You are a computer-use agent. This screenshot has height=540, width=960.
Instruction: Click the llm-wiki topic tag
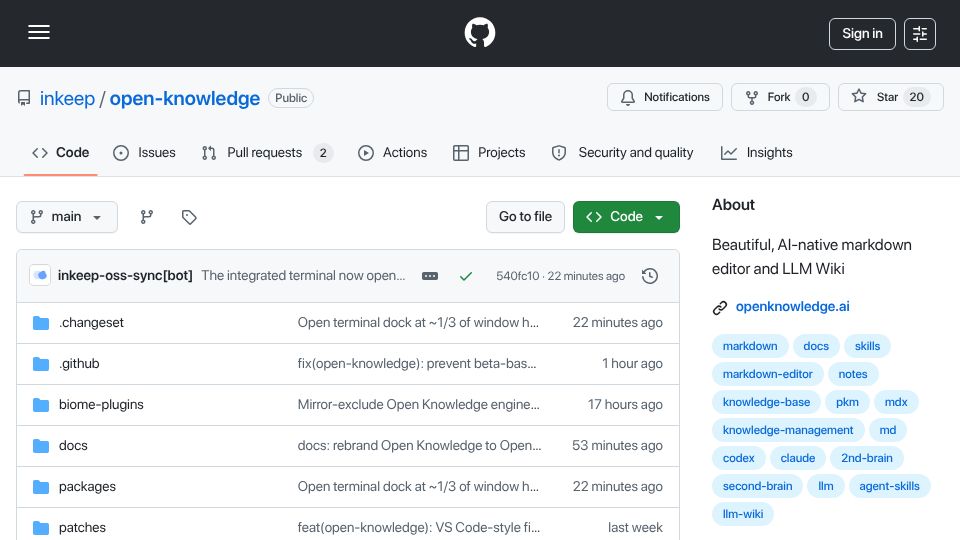coord(743,514)
